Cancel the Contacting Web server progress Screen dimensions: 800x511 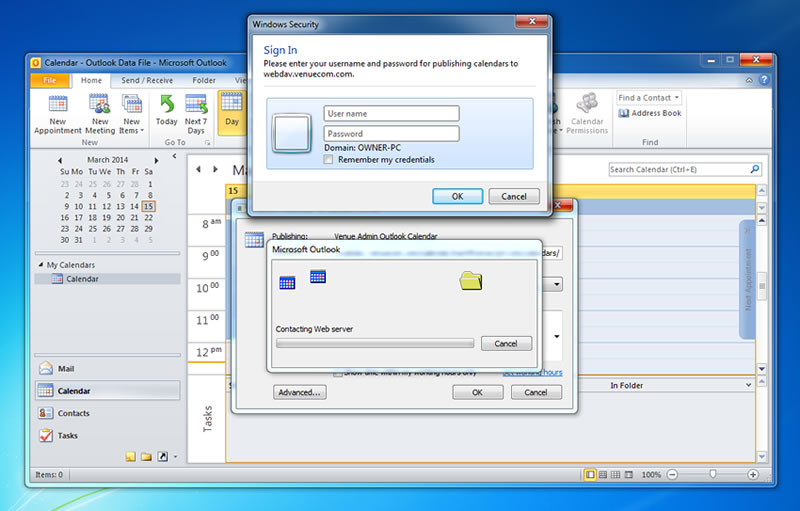click(x=506, y=343)
